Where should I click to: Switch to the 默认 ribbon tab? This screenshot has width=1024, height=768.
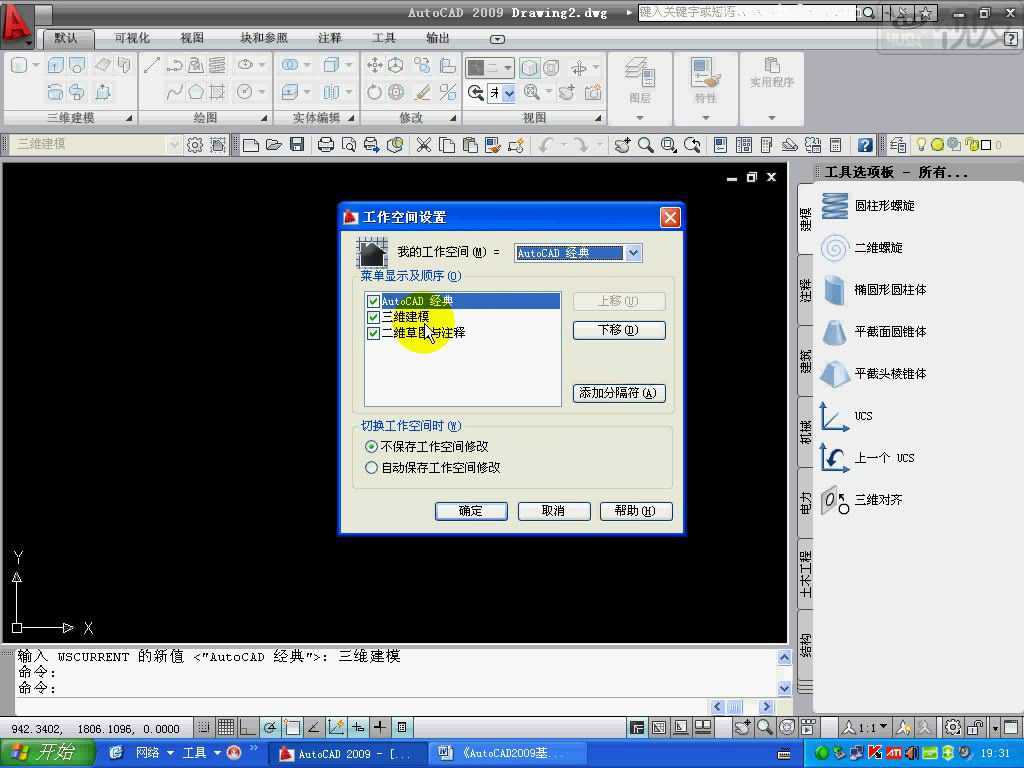tap(66, 38)
